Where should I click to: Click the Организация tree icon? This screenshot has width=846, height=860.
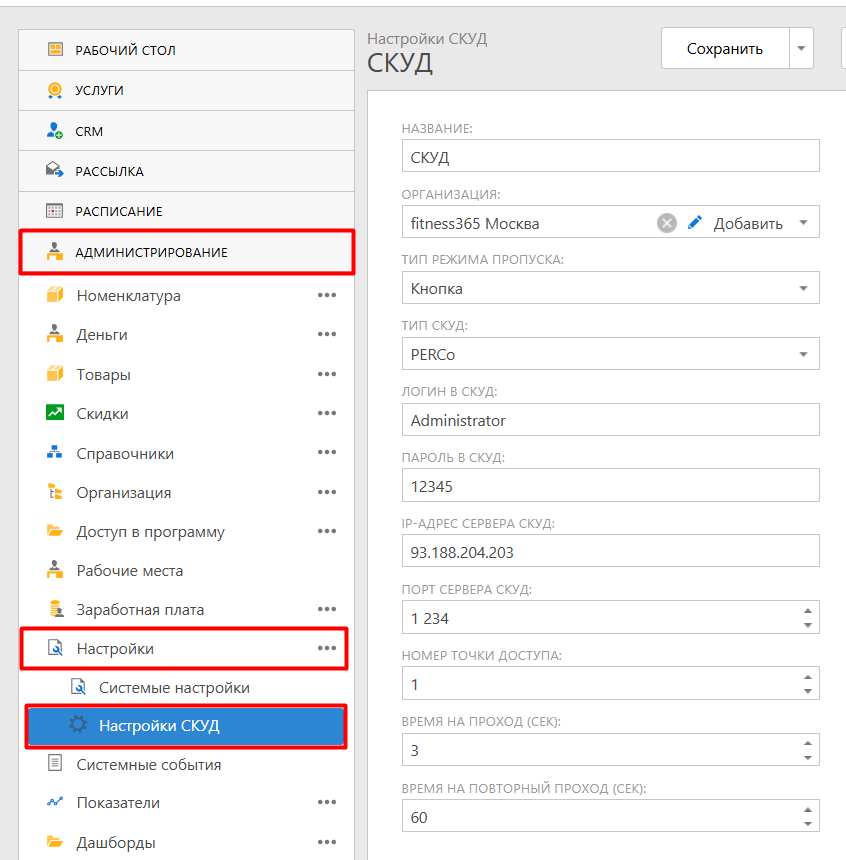pyautogui.click(x=55, y=492)
